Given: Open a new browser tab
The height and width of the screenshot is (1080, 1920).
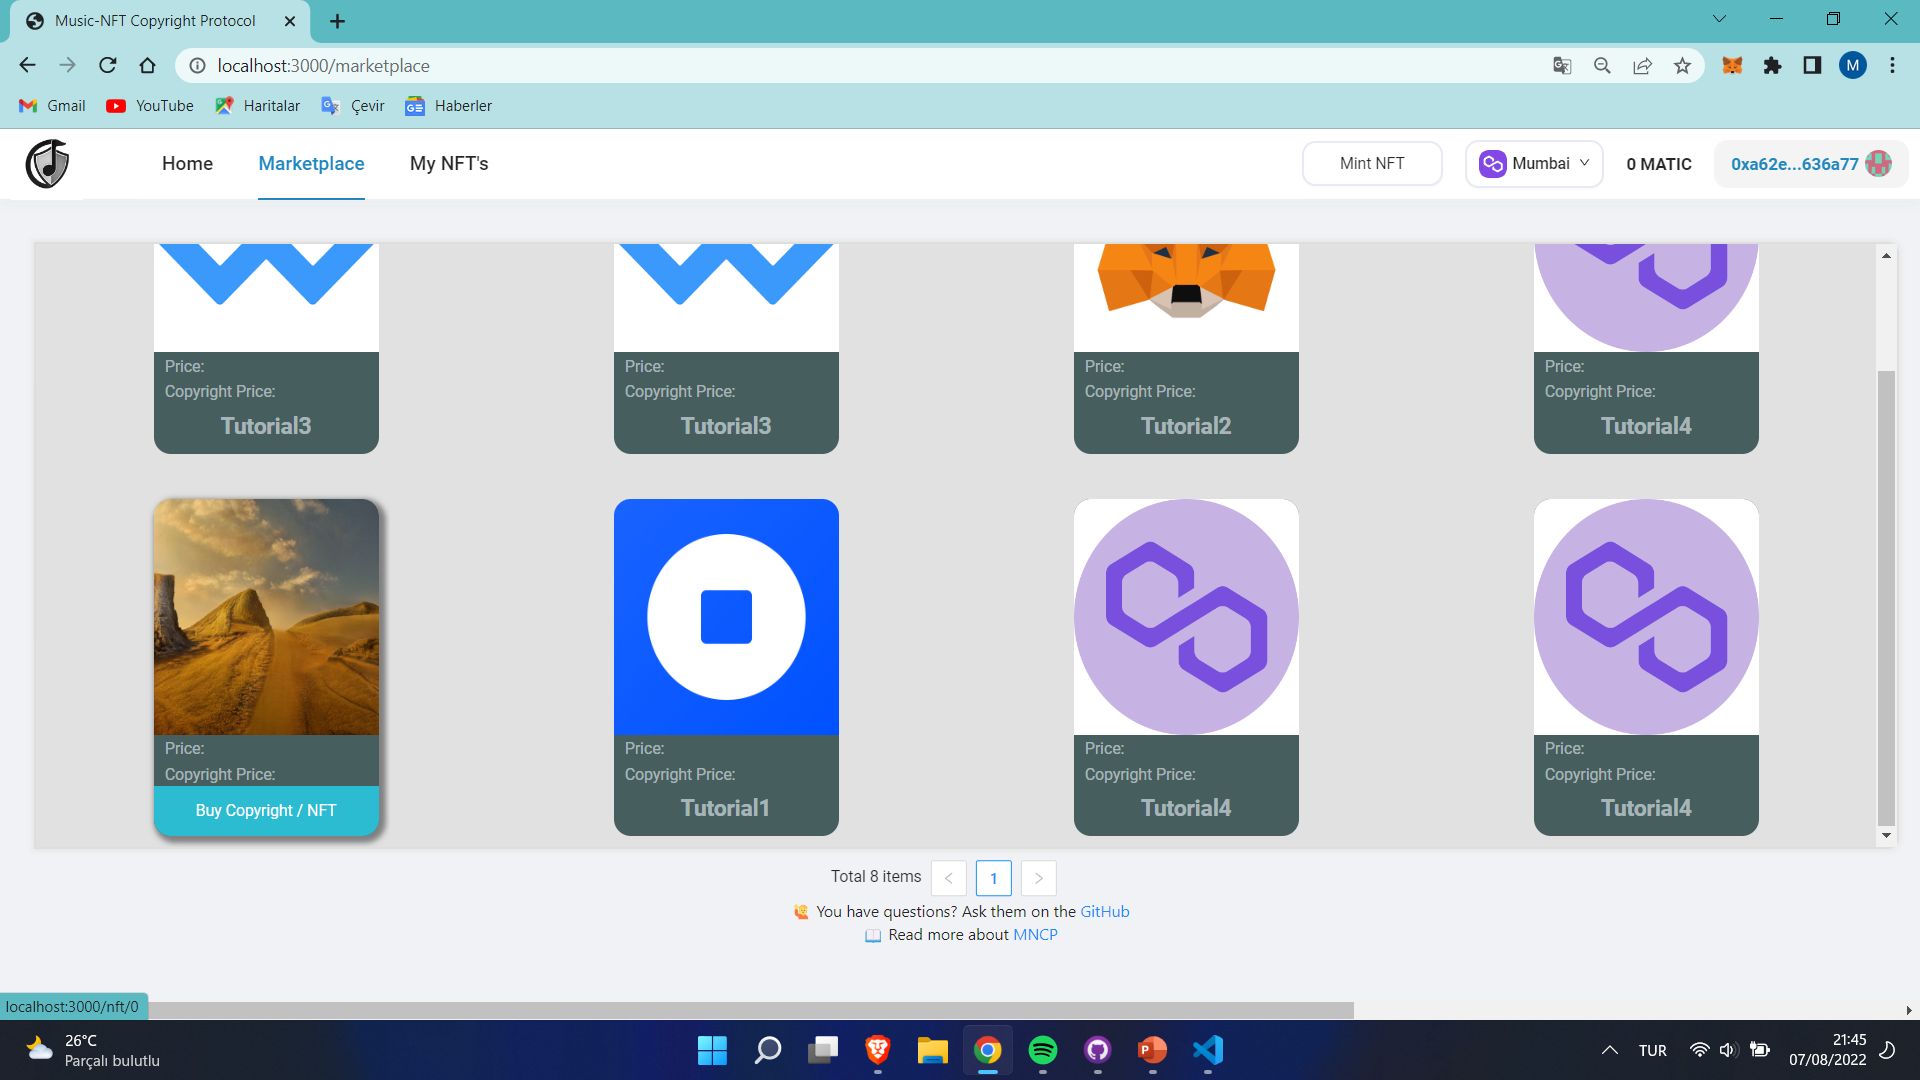Looking at the screenshot, I should (337, 21).
